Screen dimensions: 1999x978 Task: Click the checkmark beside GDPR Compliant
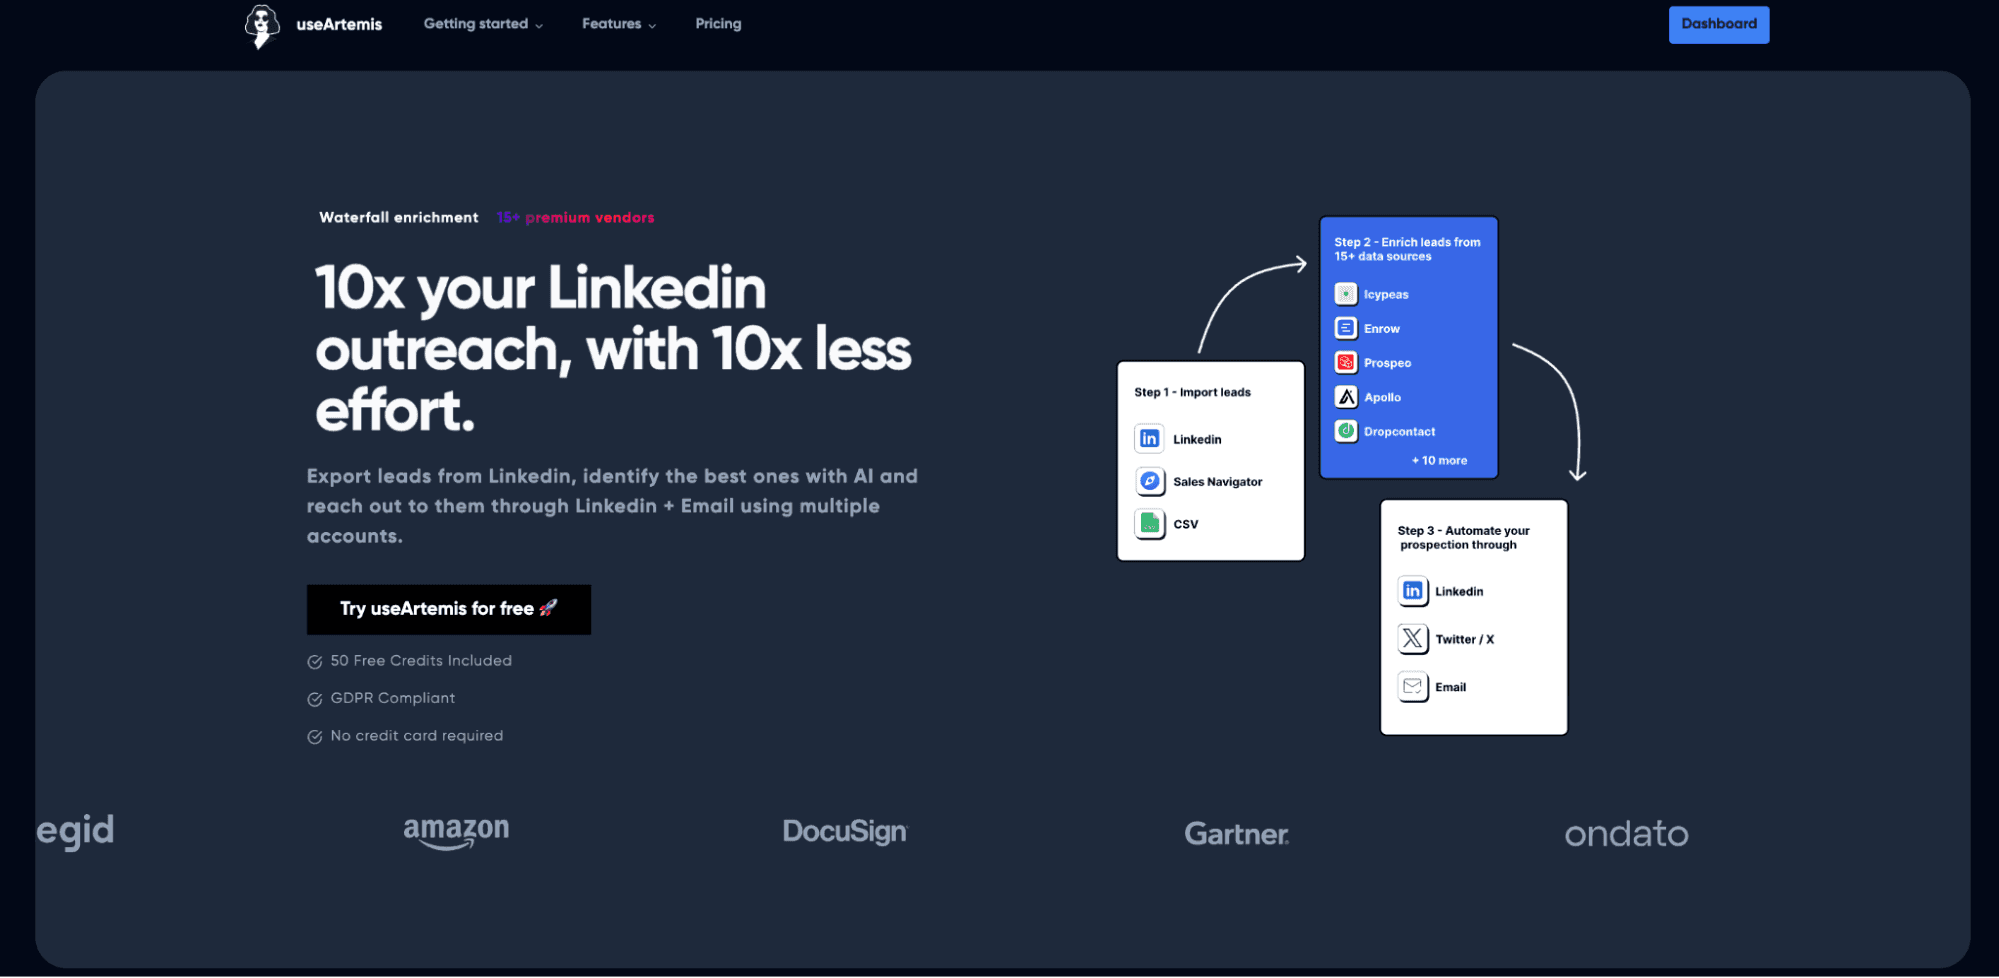[315, 699]
